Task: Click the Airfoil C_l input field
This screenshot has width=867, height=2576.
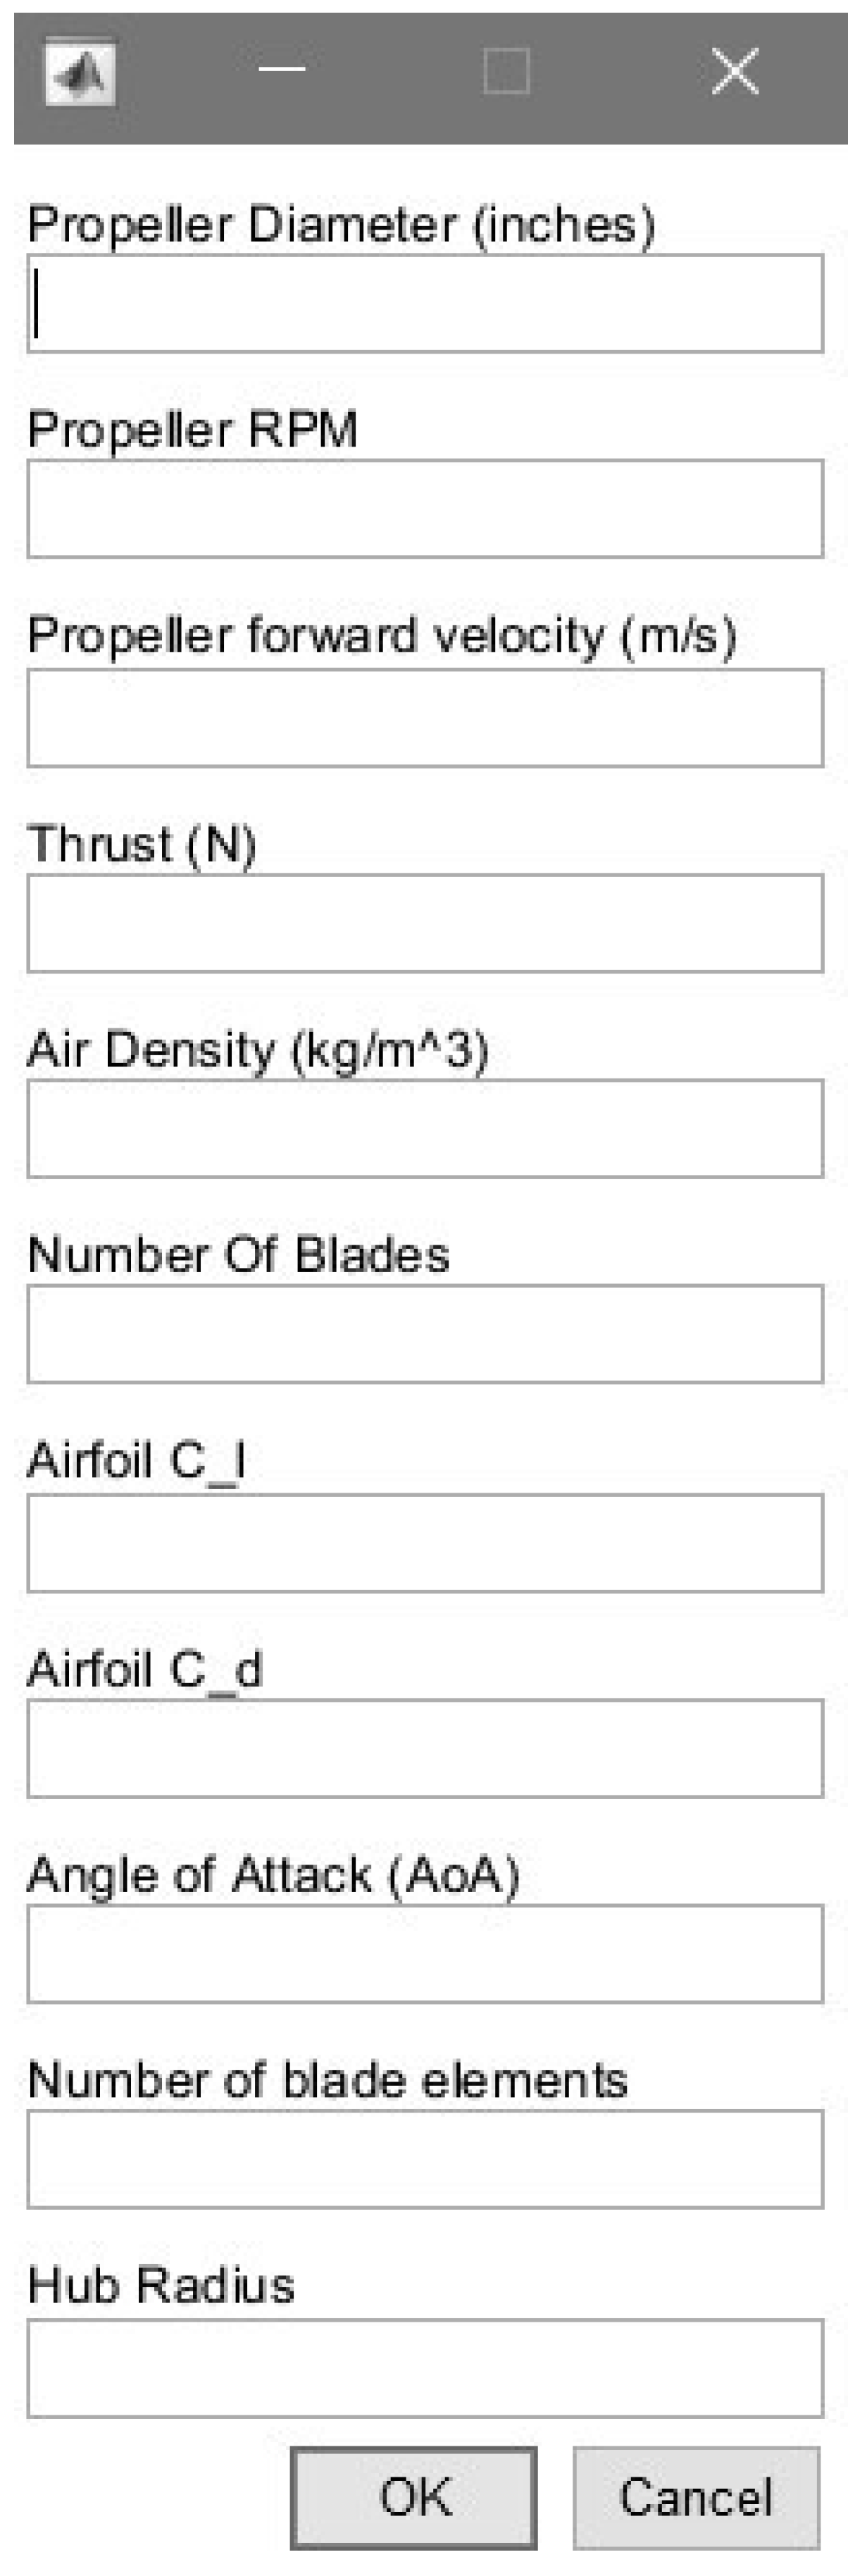Action: pyautogui.click(x=425, y=1543)
